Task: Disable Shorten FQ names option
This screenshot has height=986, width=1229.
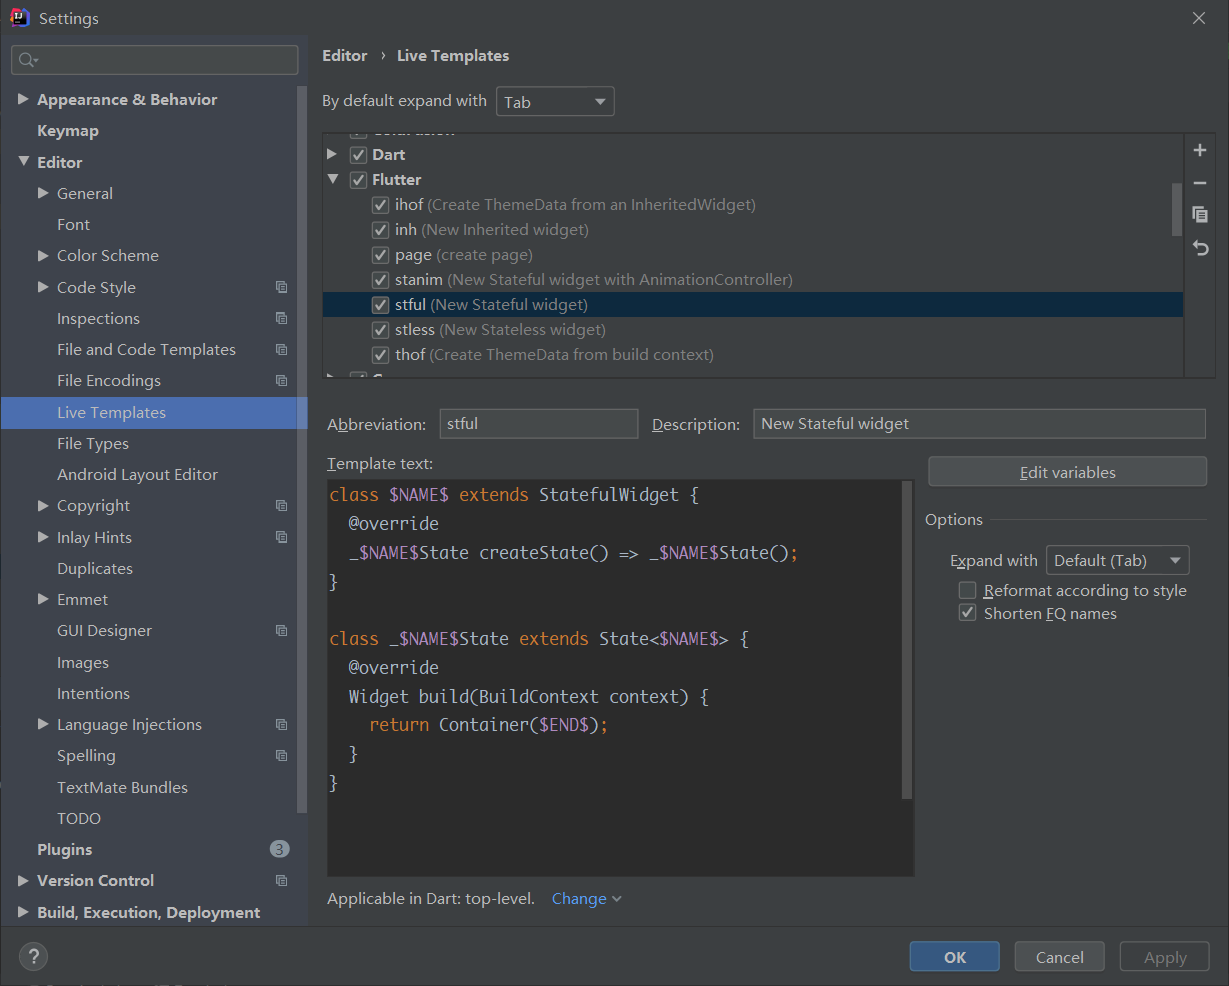Action: tap(967, 613)
